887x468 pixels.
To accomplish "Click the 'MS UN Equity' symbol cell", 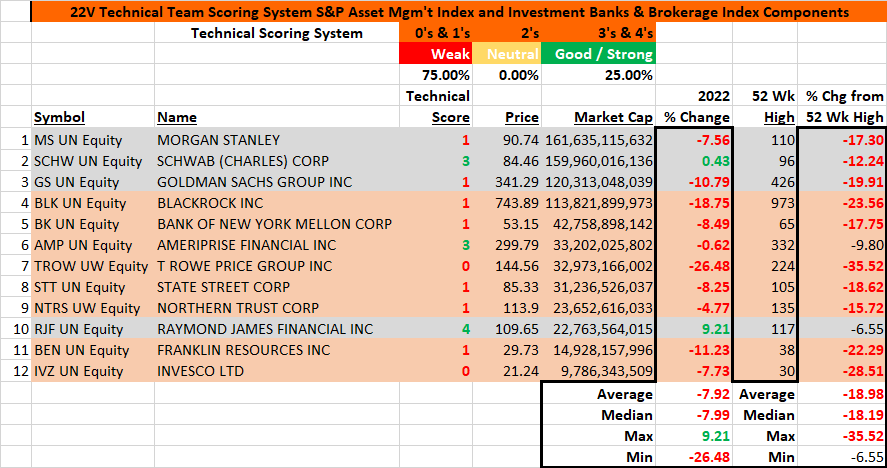I will pyautogui.click(x=93, y=139).
